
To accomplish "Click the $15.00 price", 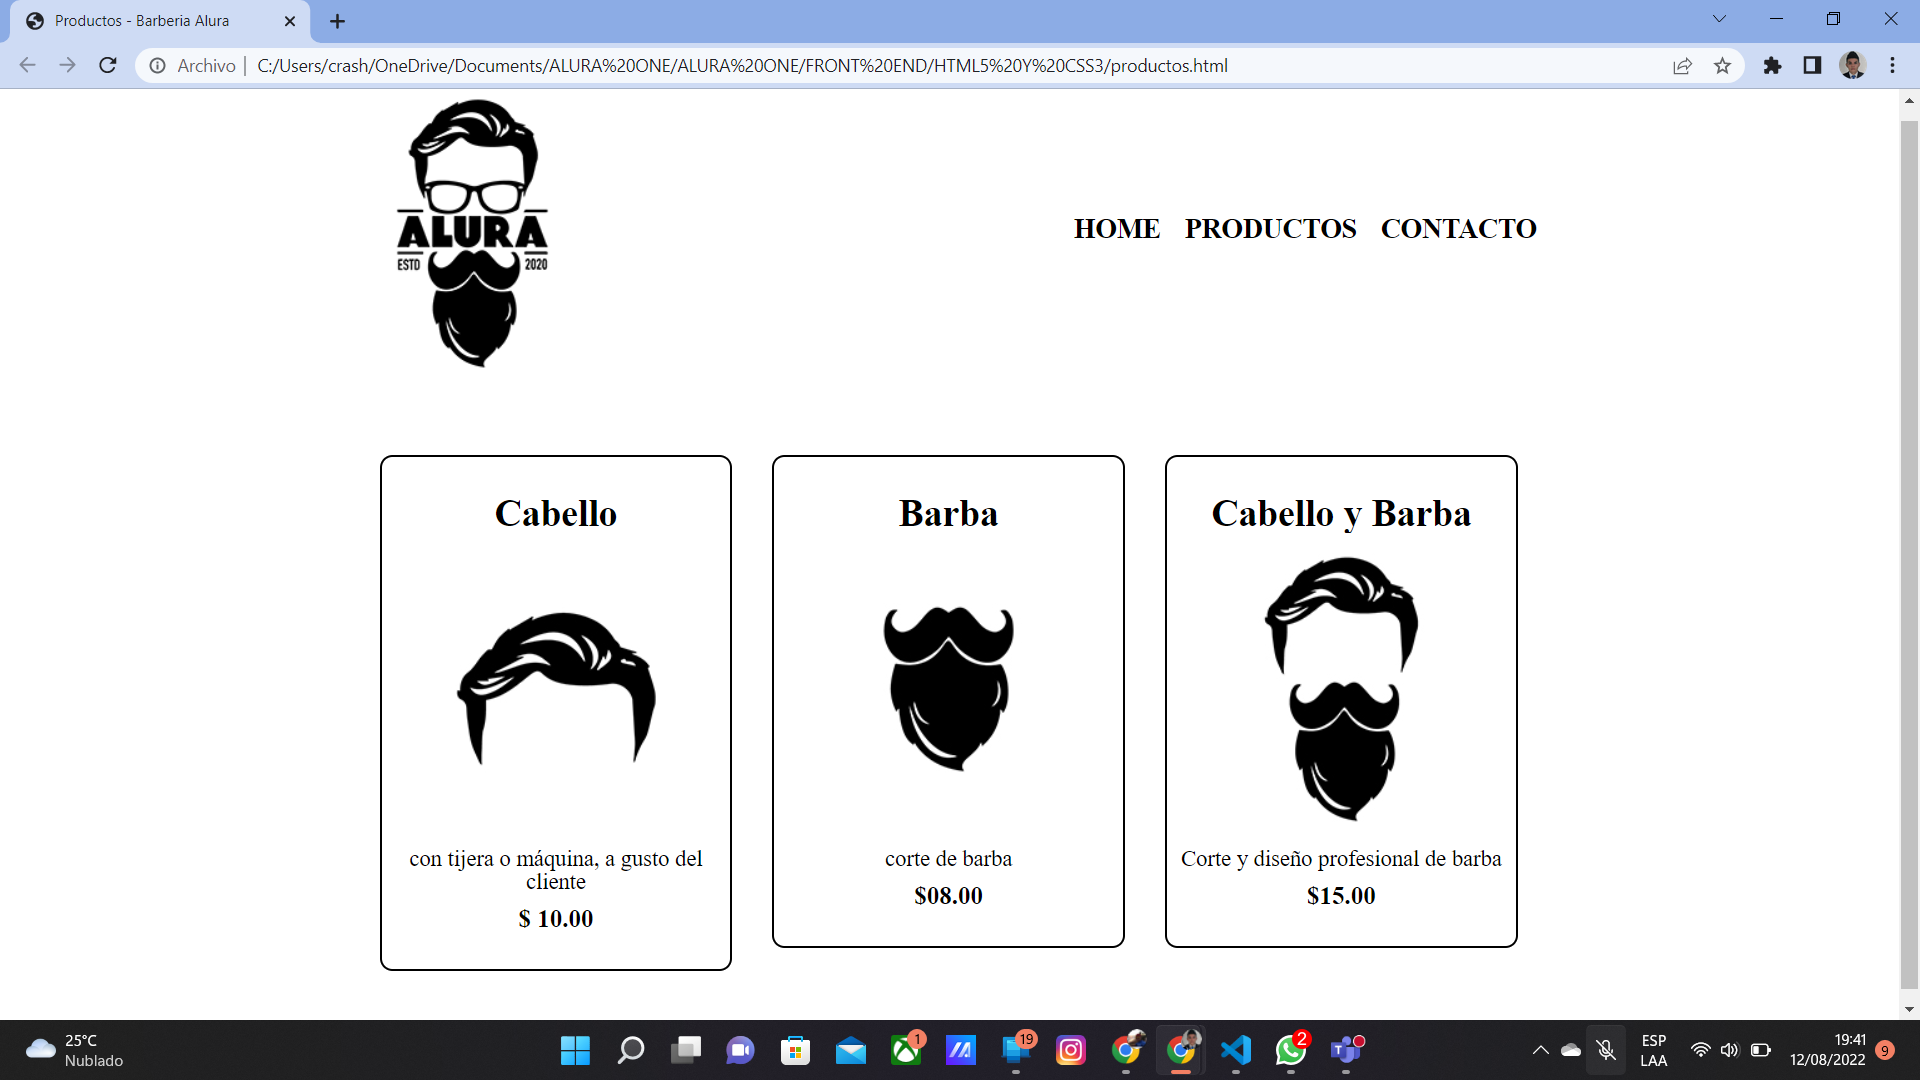I will [x=1341, y=896].
